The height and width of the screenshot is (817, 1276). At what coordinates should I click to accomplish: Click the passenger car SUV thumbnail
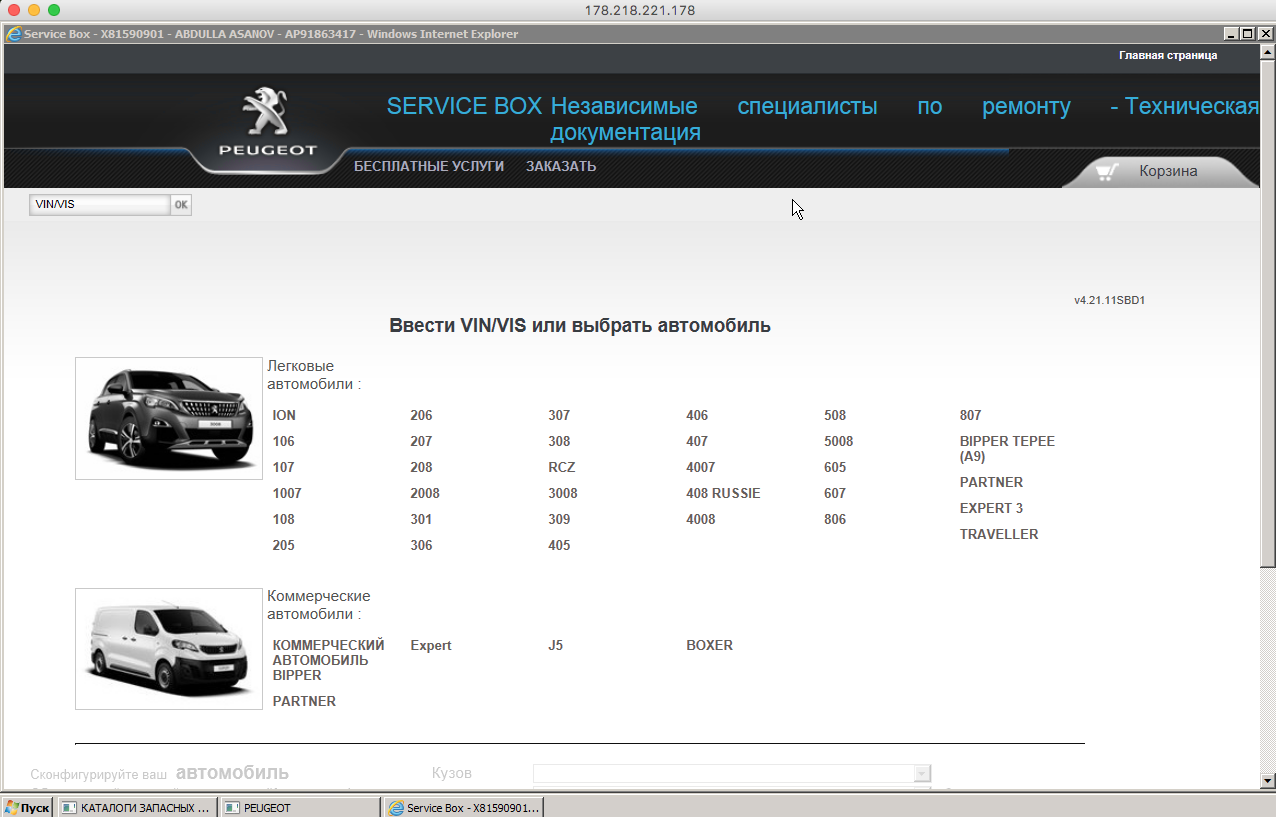[x=168, y=418]
